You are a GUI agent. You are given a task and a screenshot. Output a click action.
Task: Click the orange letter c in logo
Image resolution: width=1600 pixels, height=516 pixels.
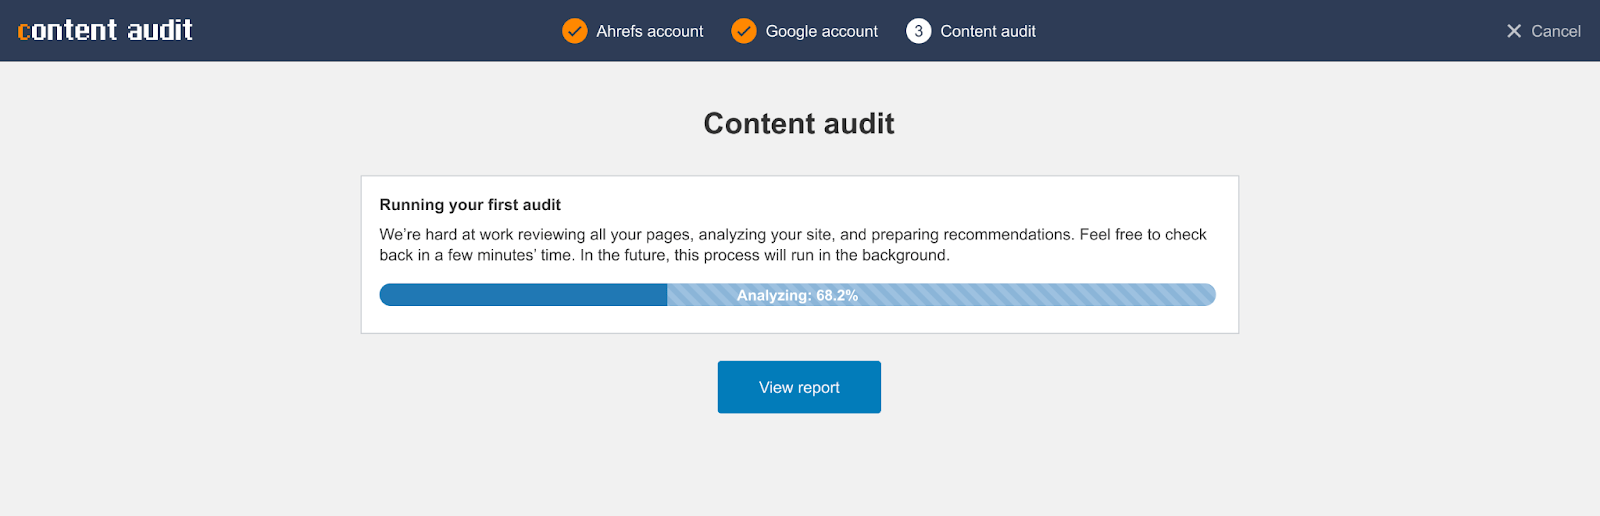[24, 32]
